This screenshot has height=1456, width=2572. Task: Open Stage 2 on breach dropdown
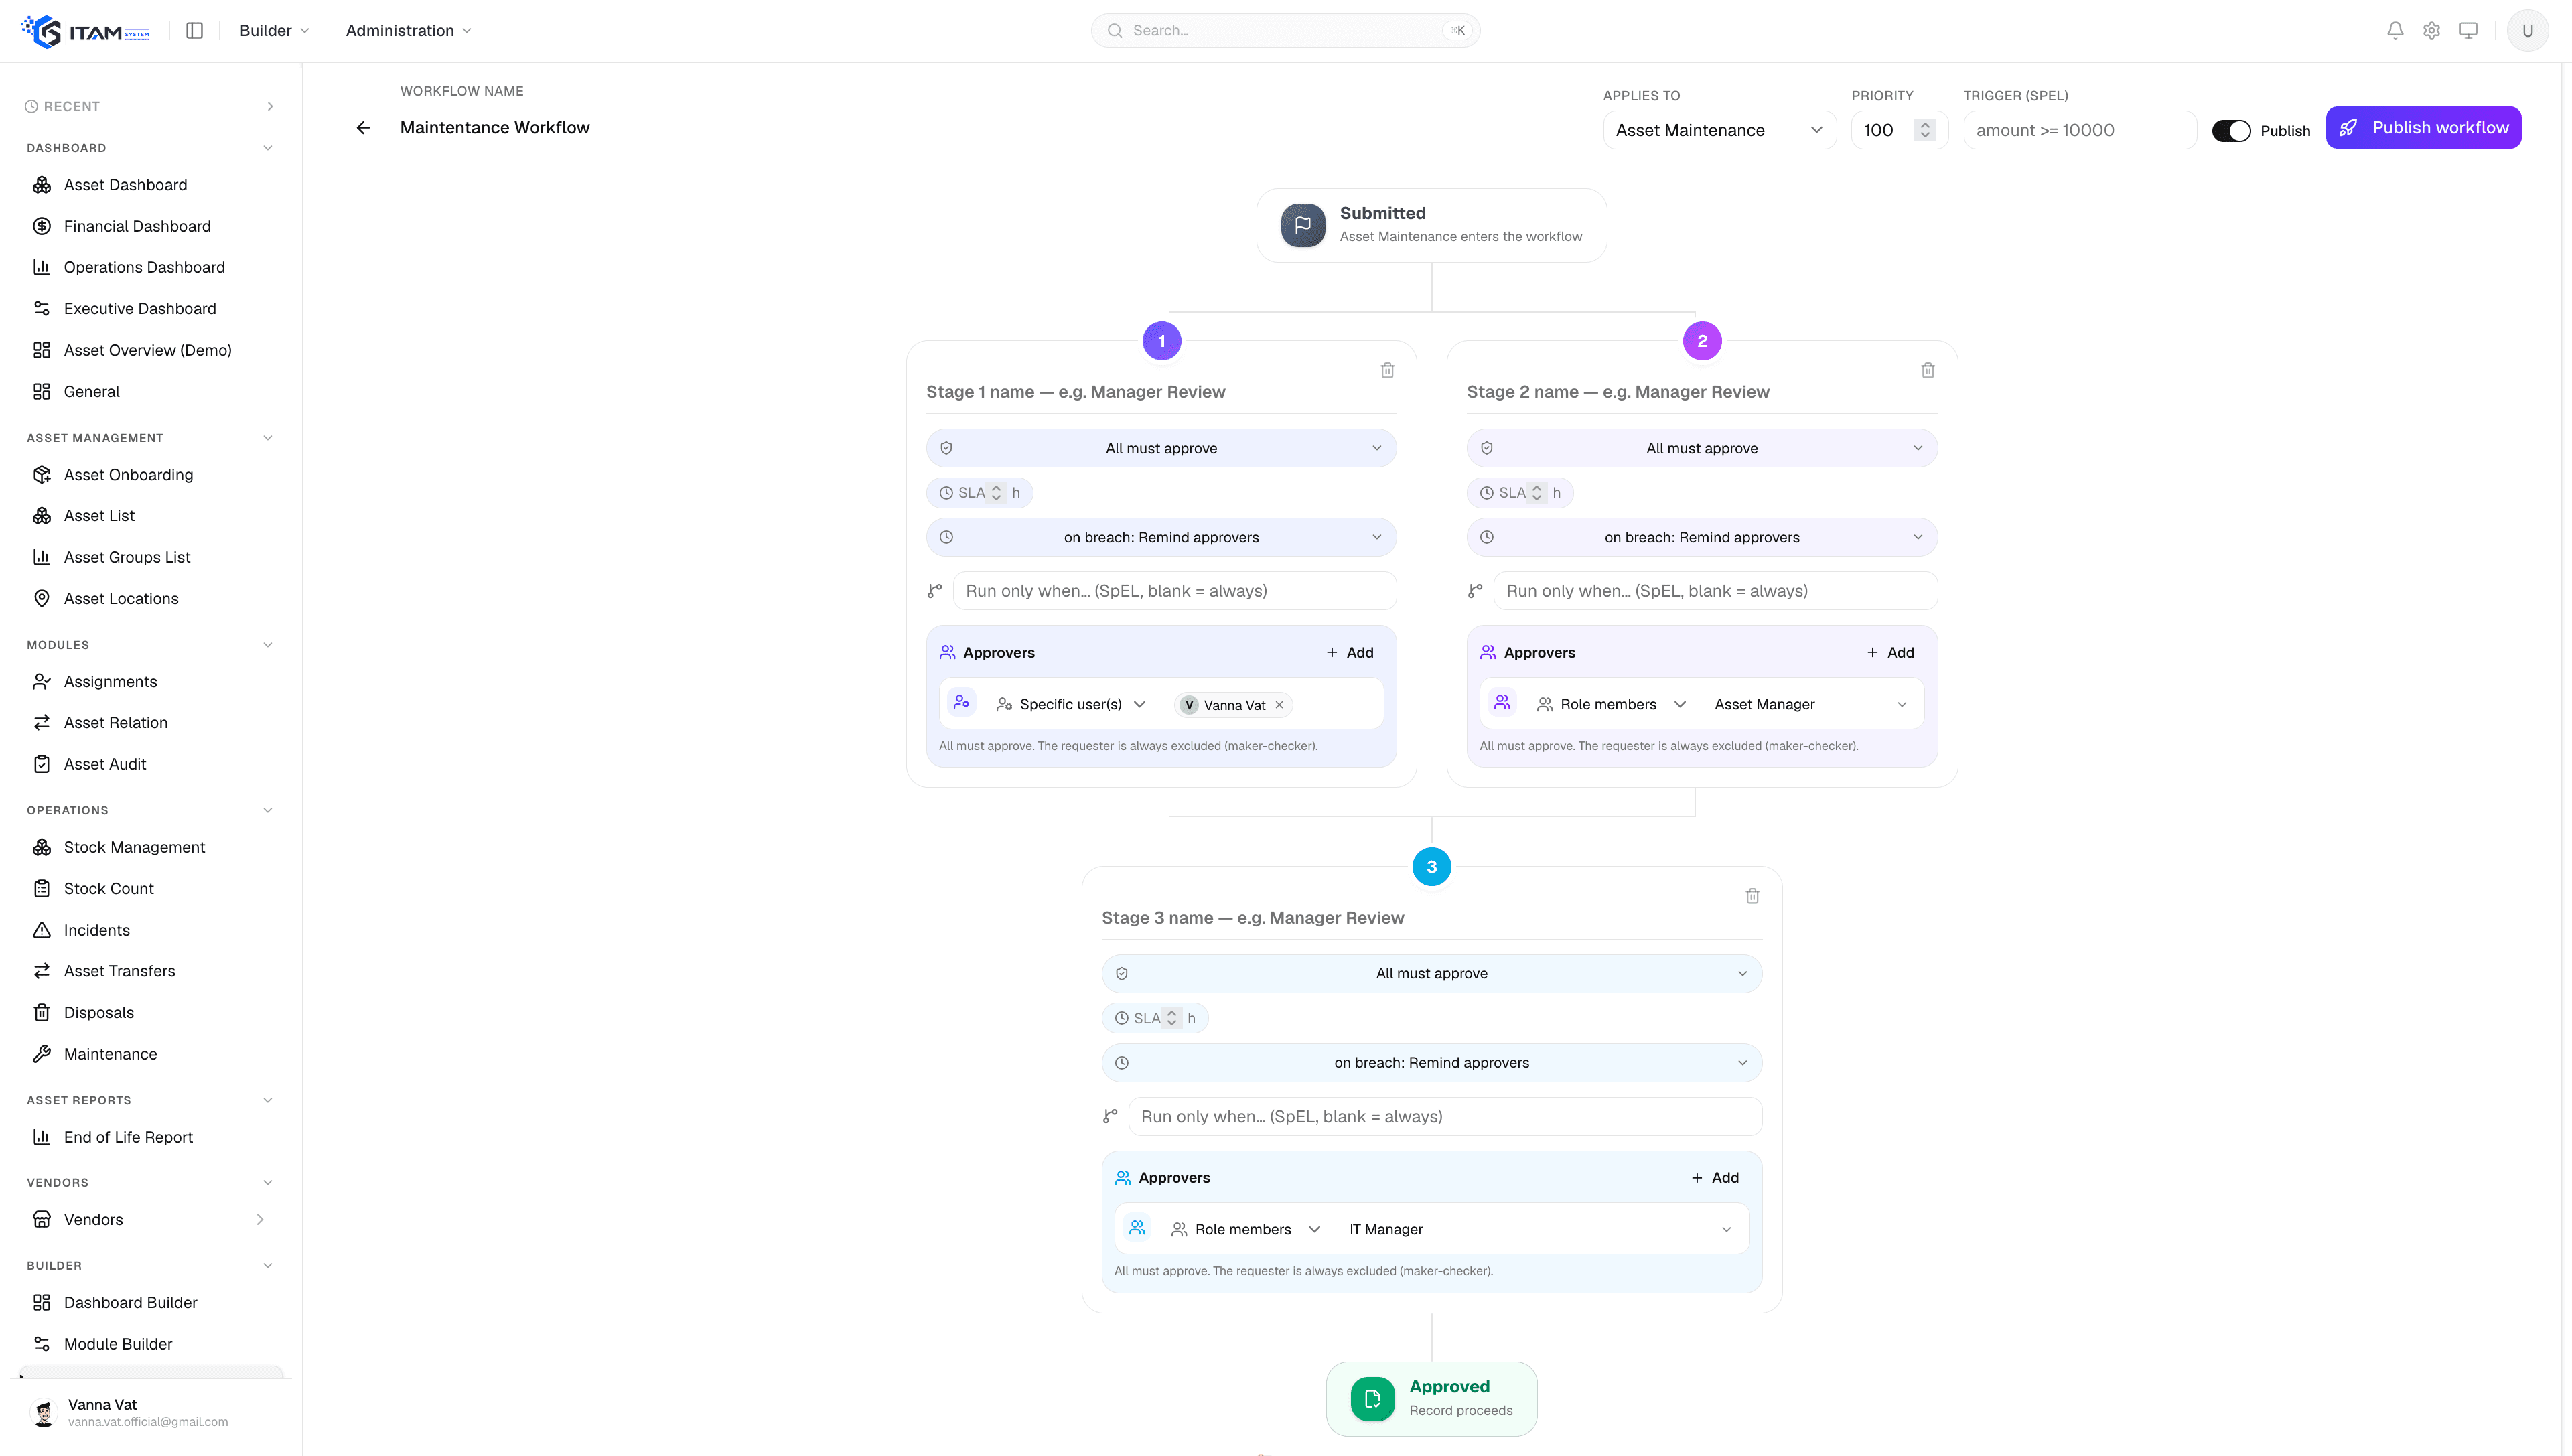1701,537
